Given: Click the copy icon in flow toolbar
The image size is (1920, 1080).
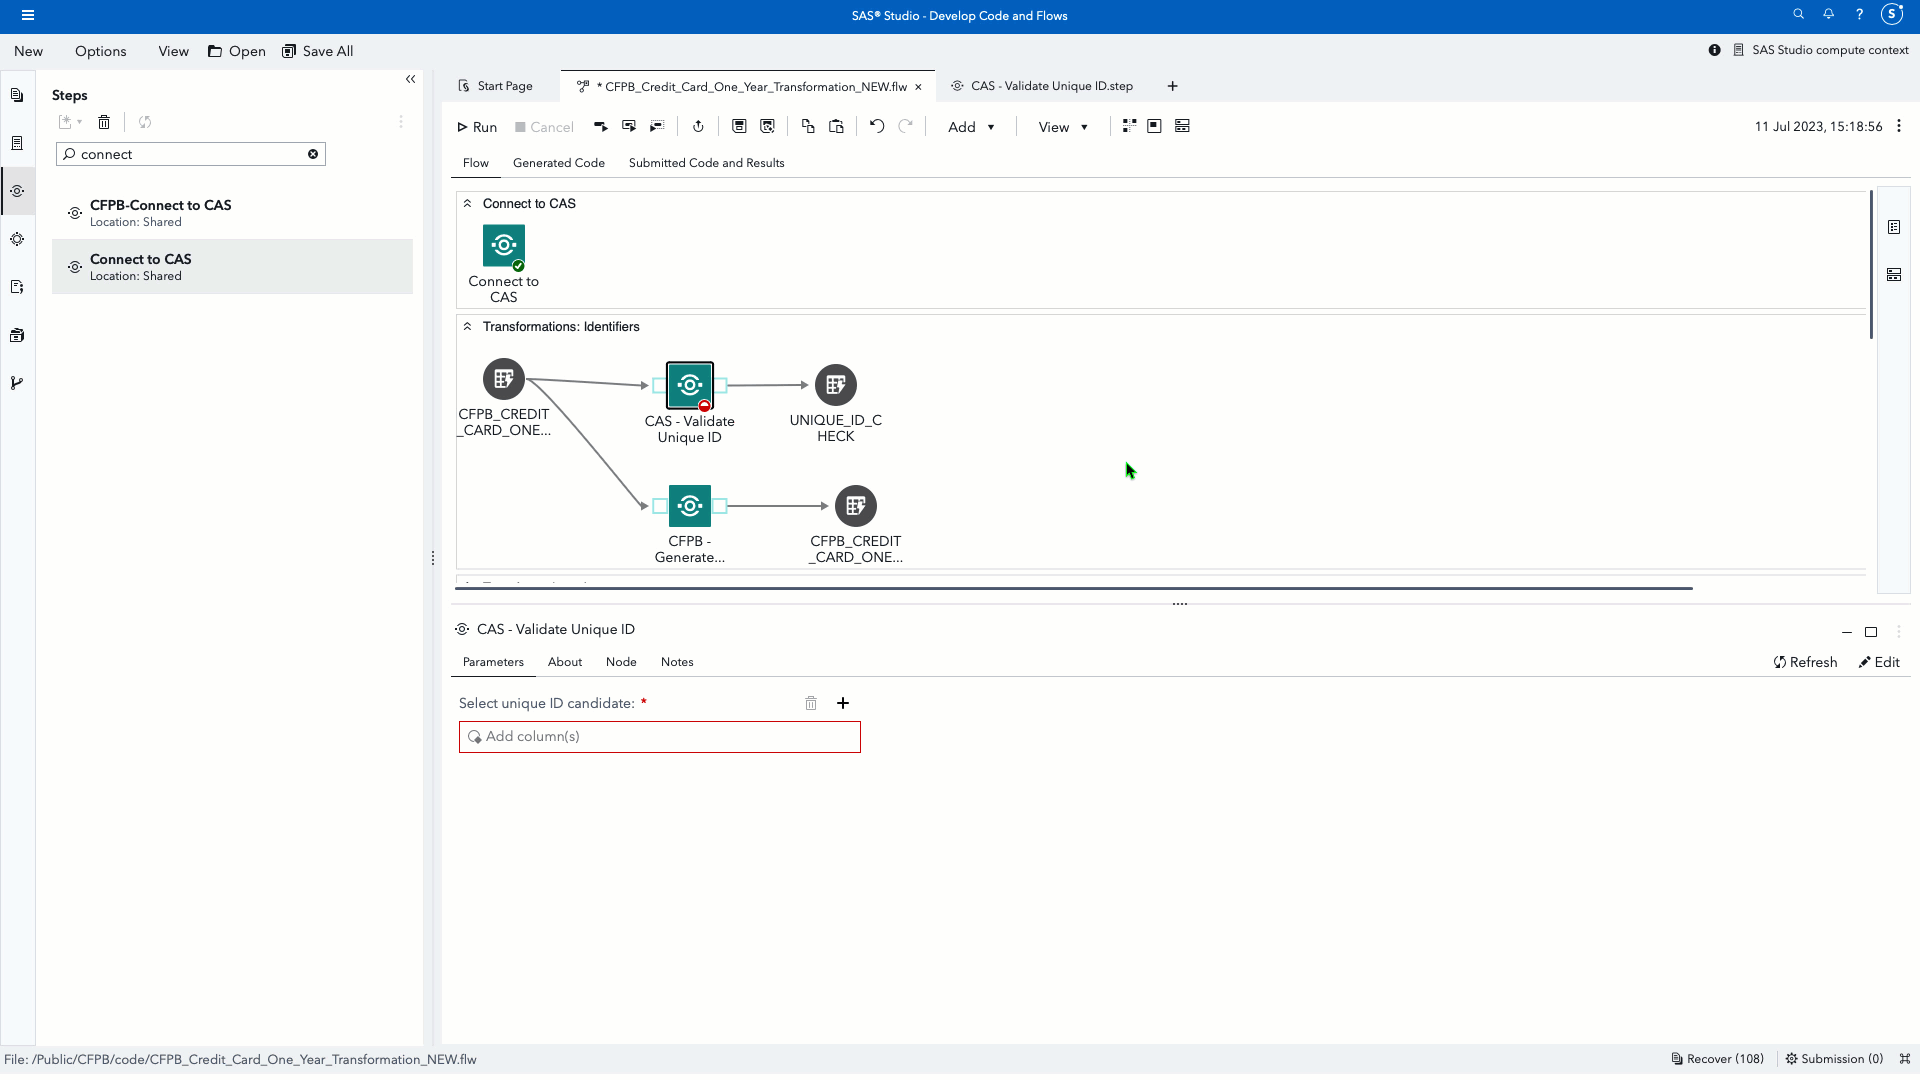Looking at the screenshot, I should (808, 126).
